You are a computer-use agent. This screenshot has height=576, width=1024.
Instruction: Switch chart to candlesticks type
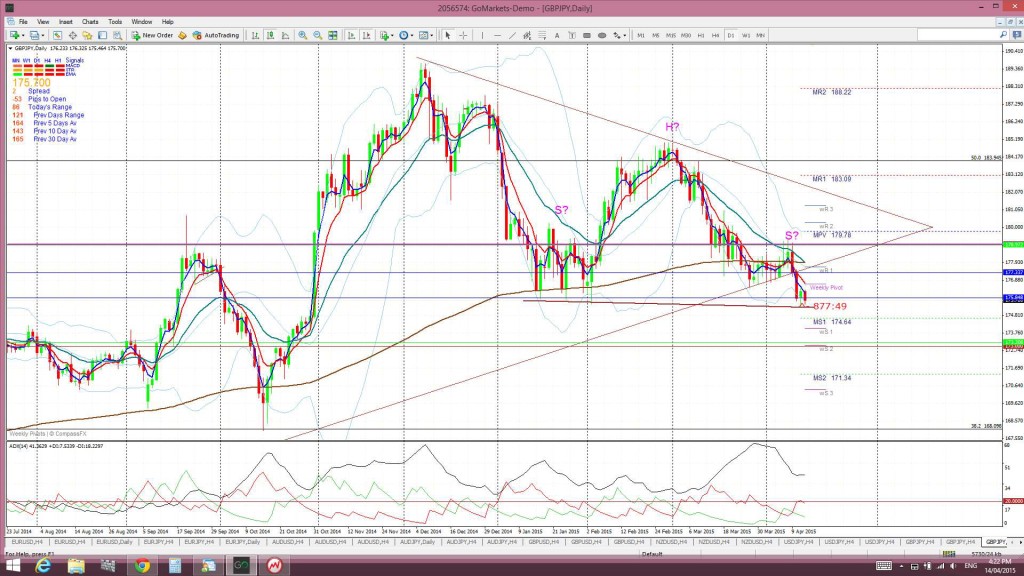coord(270,35)
